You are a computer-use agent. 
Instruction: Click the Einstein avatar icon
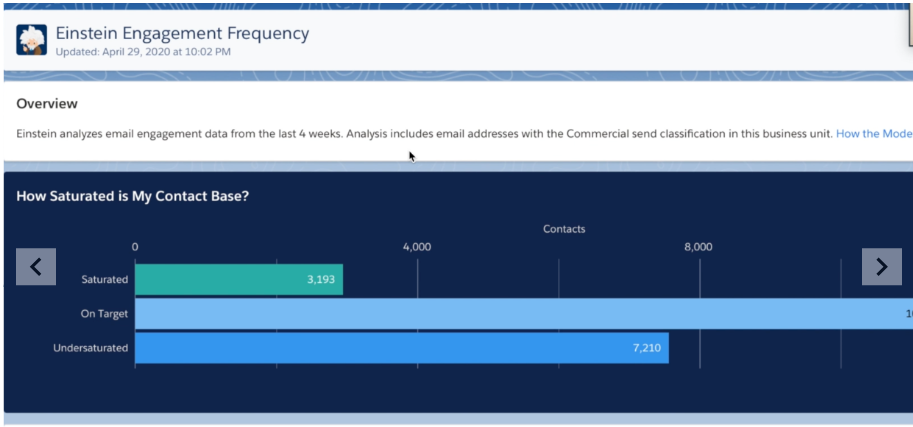tap(31, 40)
